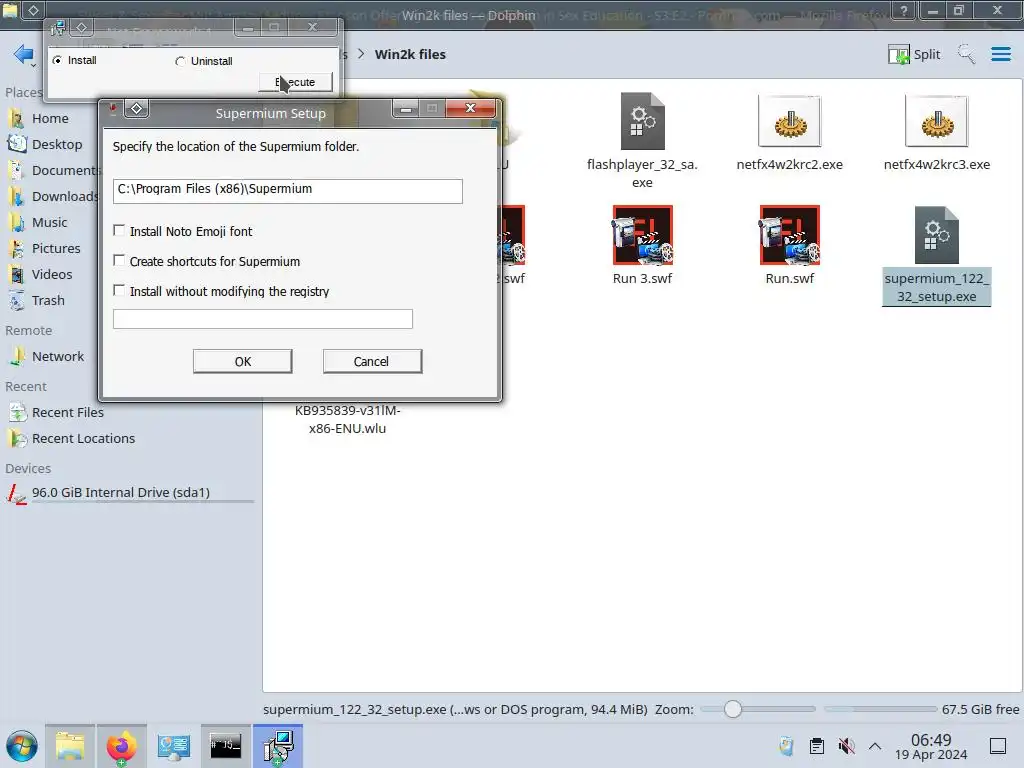Expand hidden system tray icons
The width and height of the screenshot is (1024, 768).
pos(875,746)
